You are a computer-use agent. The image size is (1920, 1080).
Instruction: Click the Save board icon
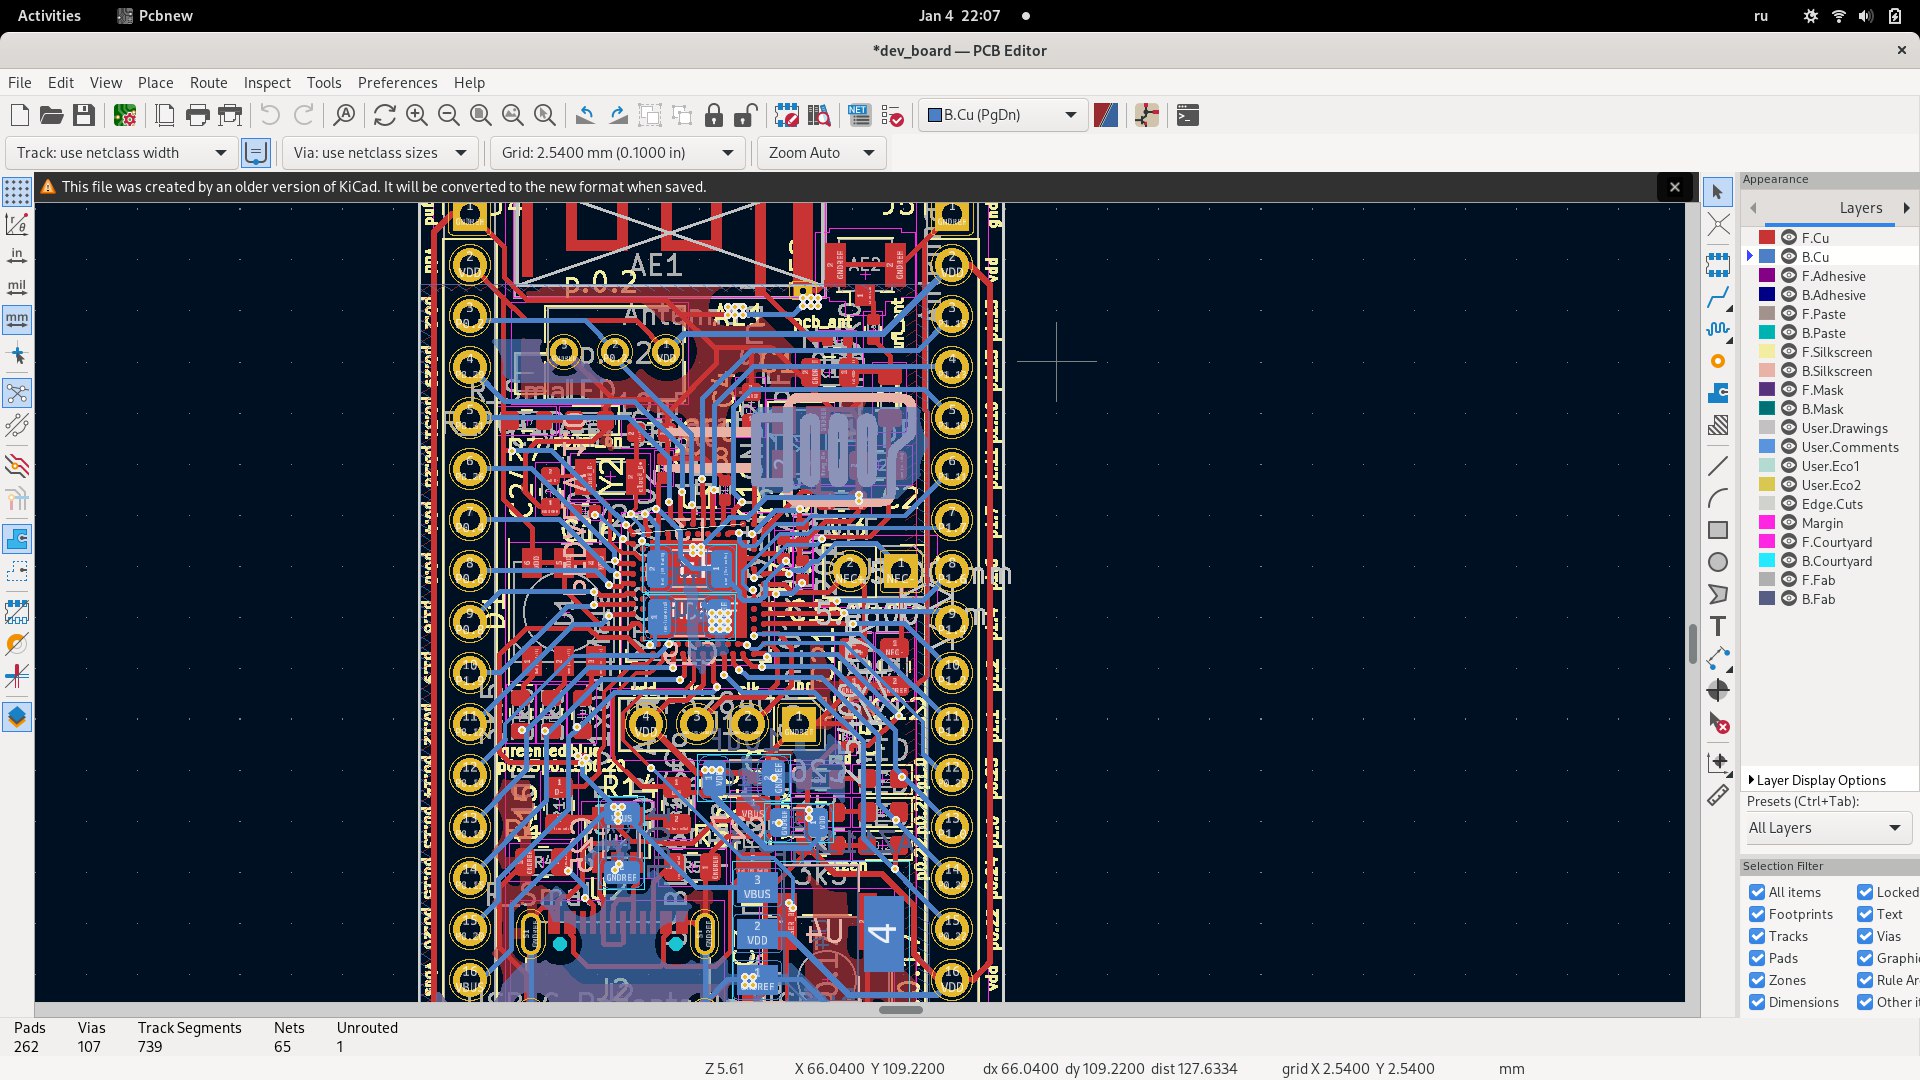(x=84, y=116)
